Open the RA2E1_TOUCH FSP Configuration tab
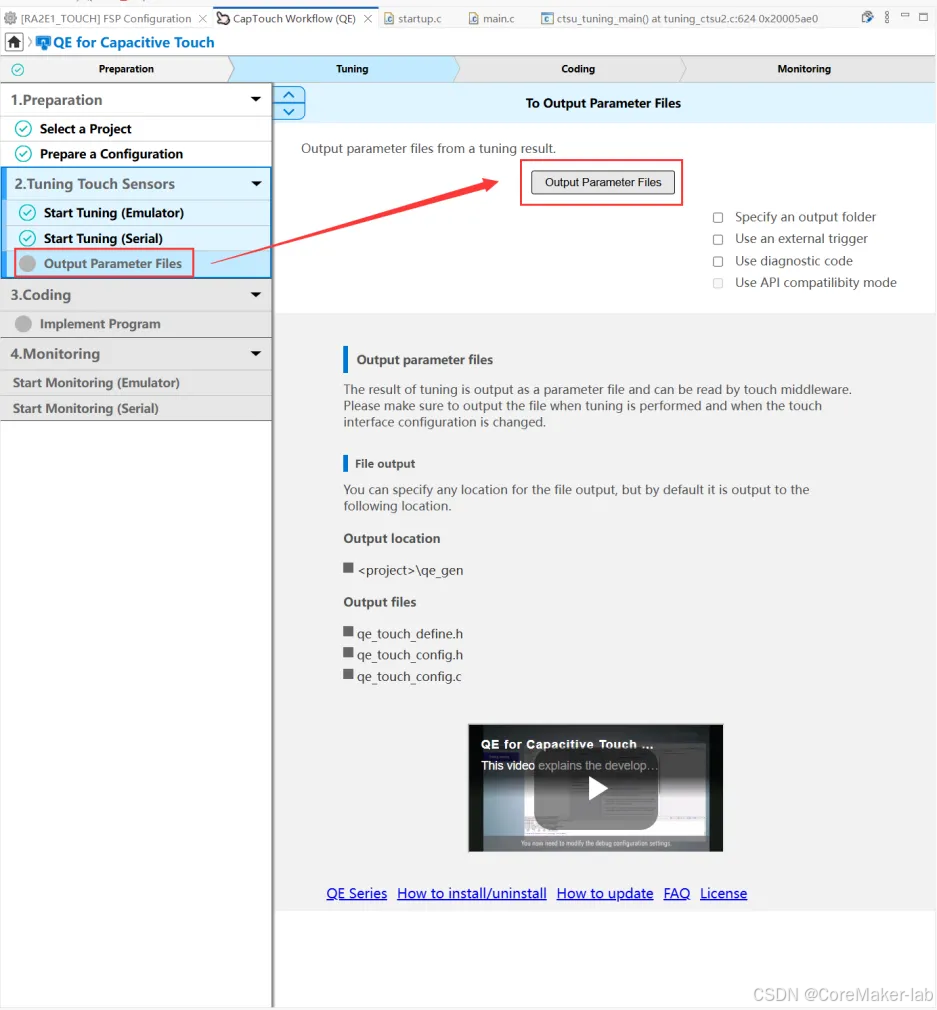The height and width of the screenshot is (1010, 937). point(106,19)
